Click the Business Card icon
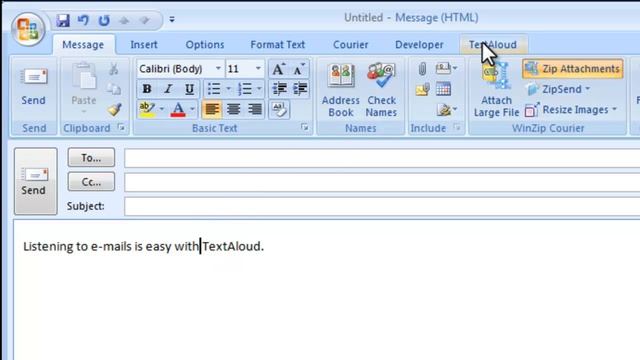The height and width of the screenshot is (360, 640). (446, 69)
